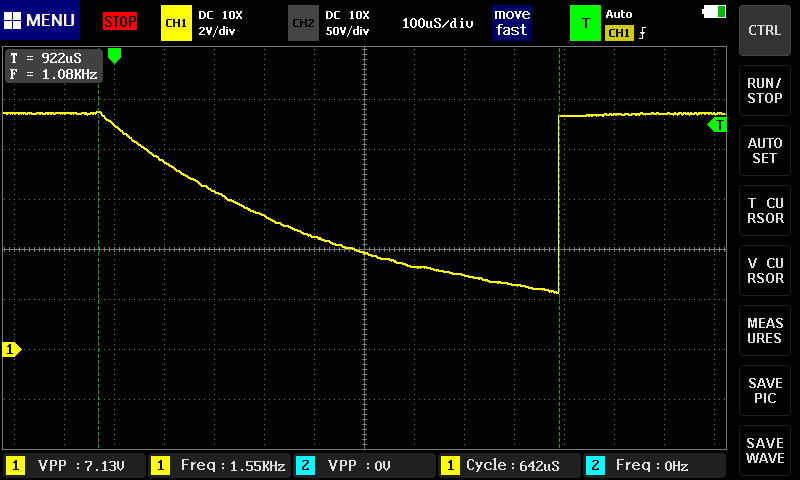Tap the yellow 1 badge beside Freq 1.55KHz

[160, 465]
